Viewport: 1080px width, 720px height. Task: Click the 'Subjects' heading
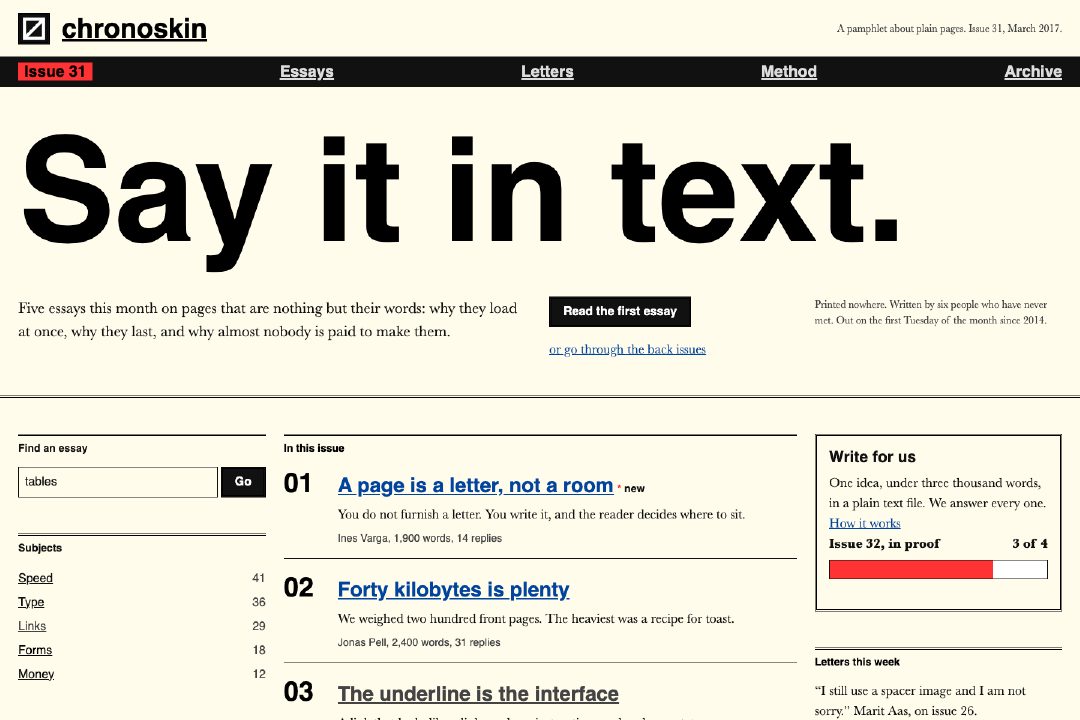tap(40, 548)
